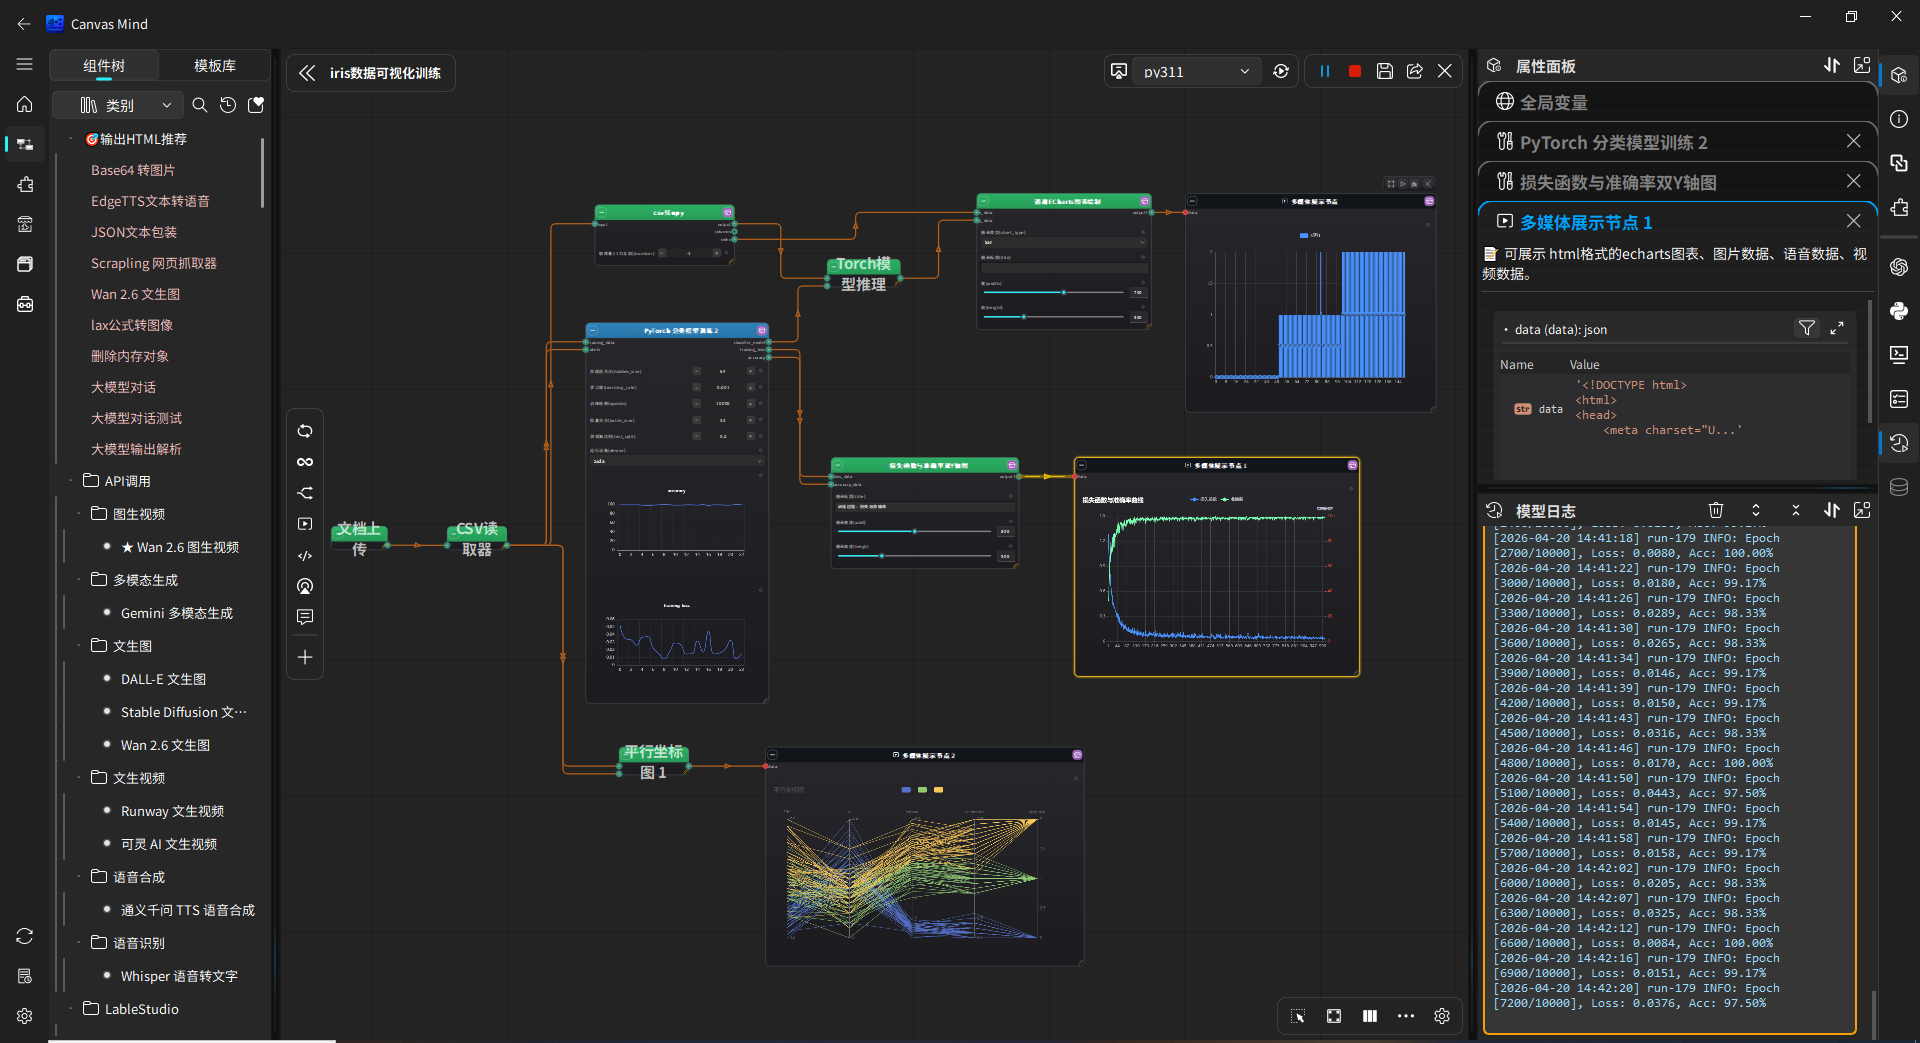Expand the 全局变量 section
This screenshot has width=1920, height=1043.
coord(1676,102)
